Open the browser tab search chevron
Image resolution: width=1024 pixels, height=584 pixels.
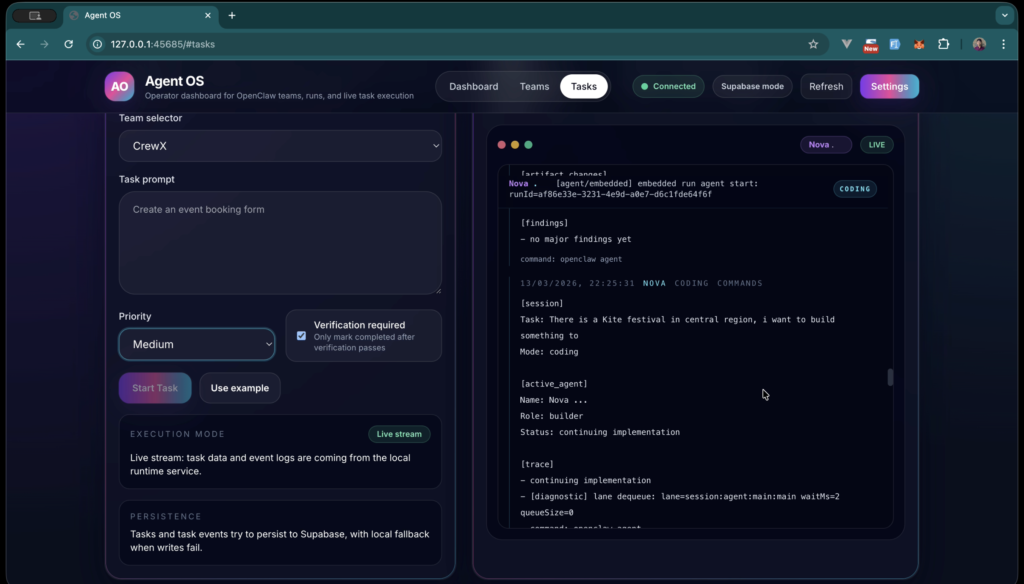tap(1004, 15)
